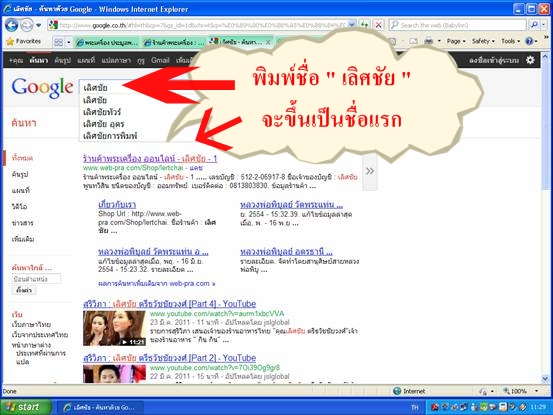553x415 pixels.
Task: Open the เกี่ยวกับเรา sitelink
Action: coord(117,205)
